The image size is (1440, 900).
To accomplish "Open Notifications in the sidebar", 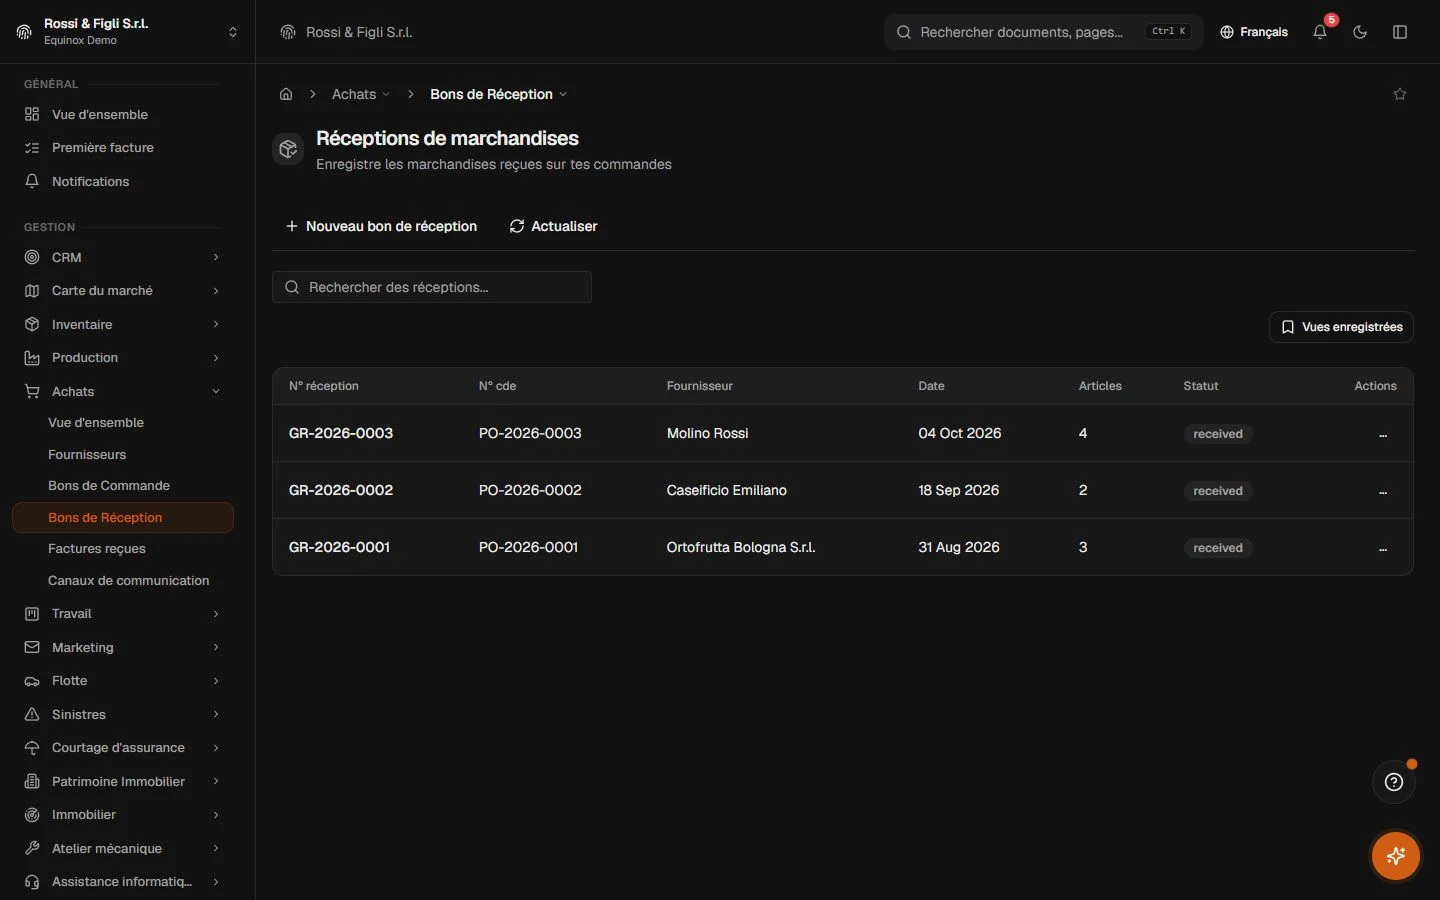I will point(122,181).
